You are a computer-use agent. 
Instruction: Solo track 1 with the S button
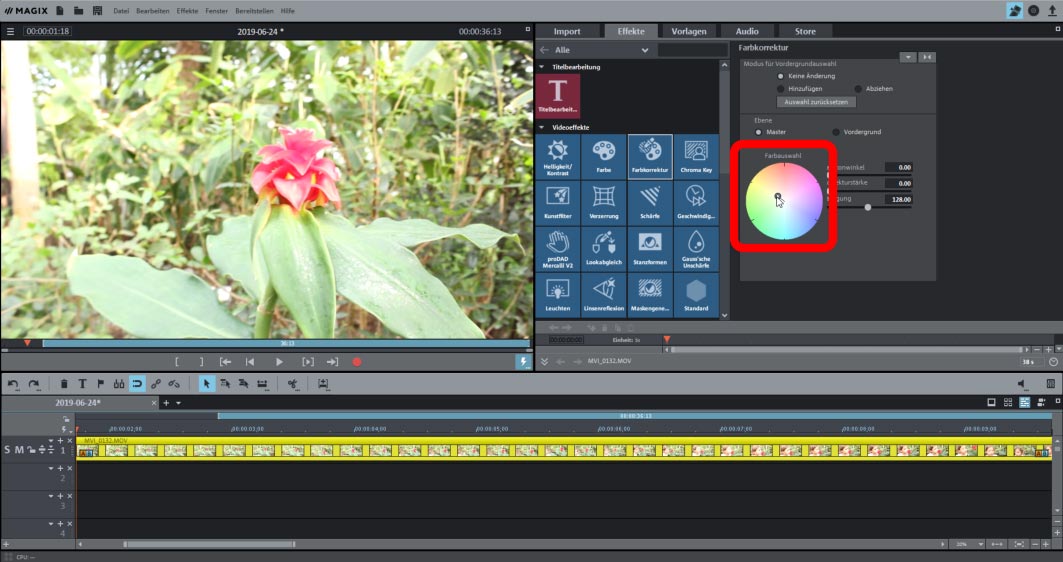tap(7, 449)
